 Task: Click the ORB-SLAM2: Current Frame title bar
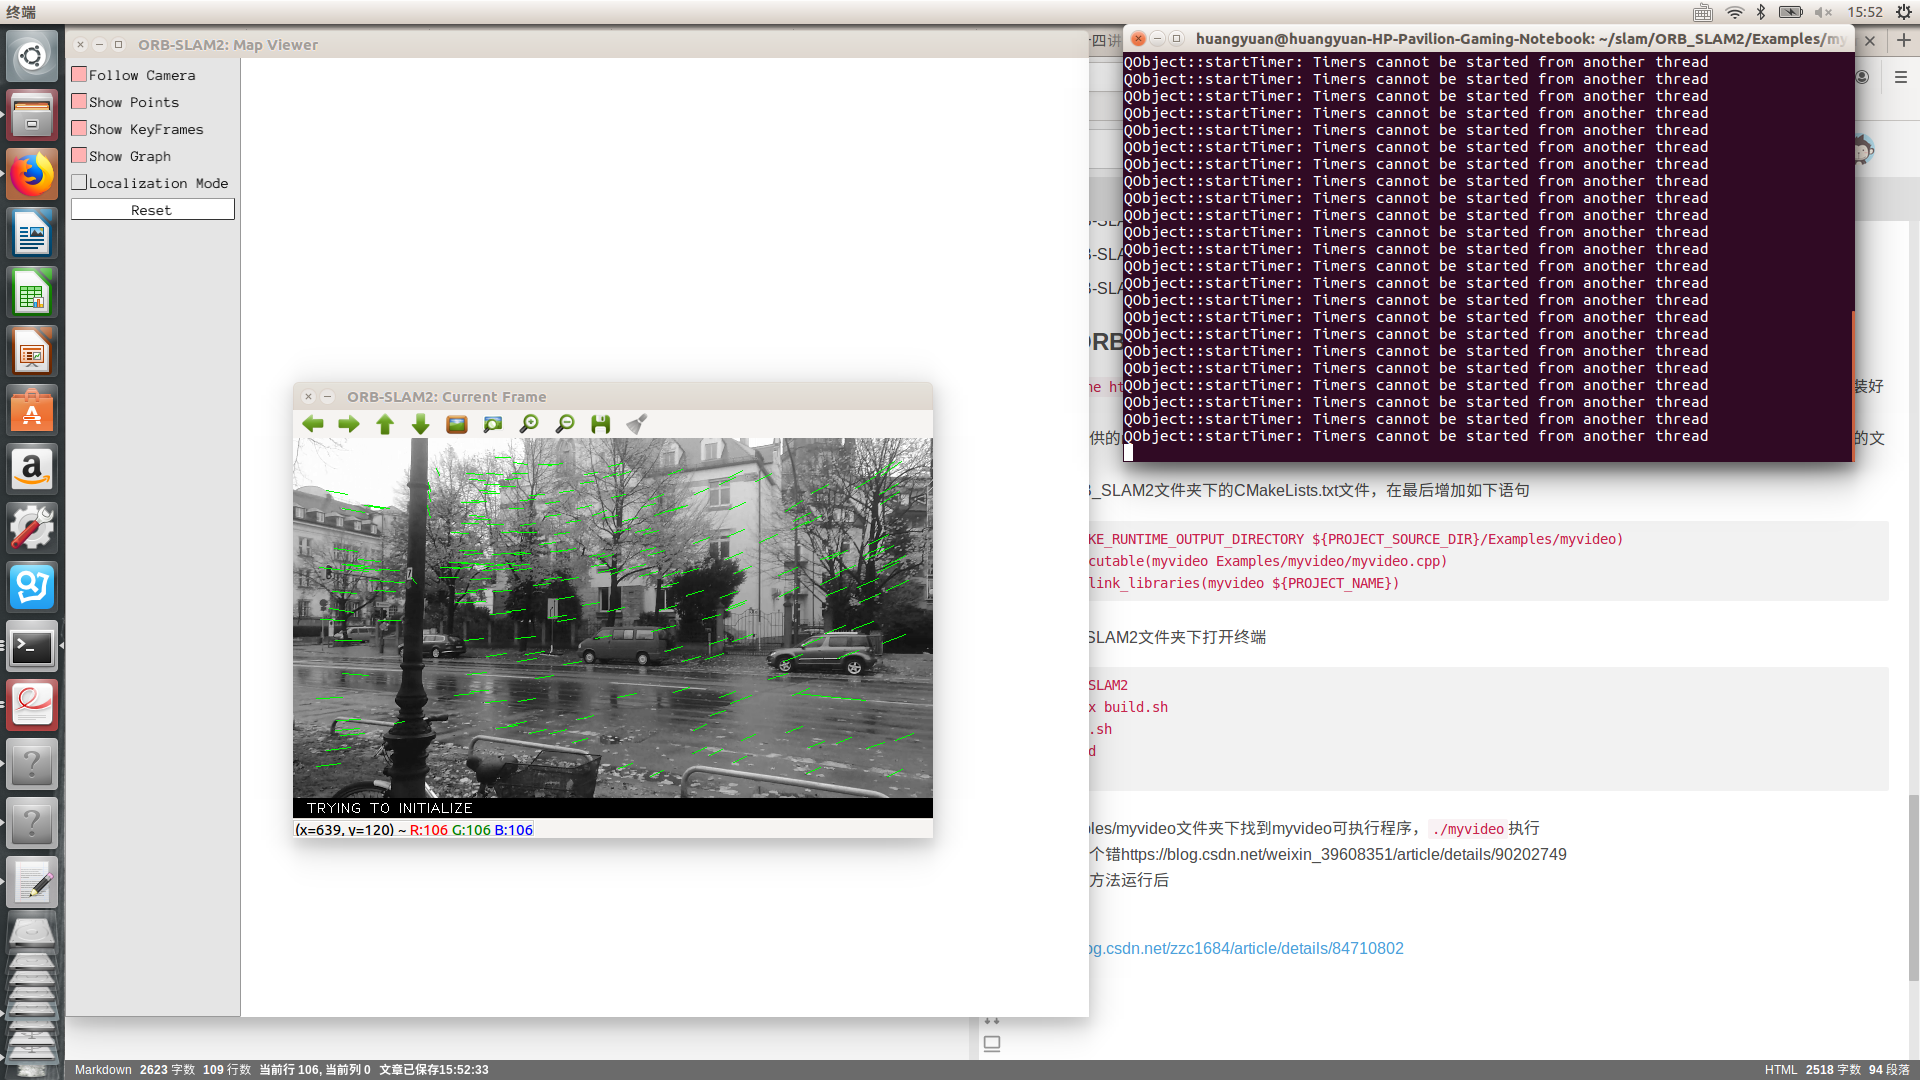point(613,397)
